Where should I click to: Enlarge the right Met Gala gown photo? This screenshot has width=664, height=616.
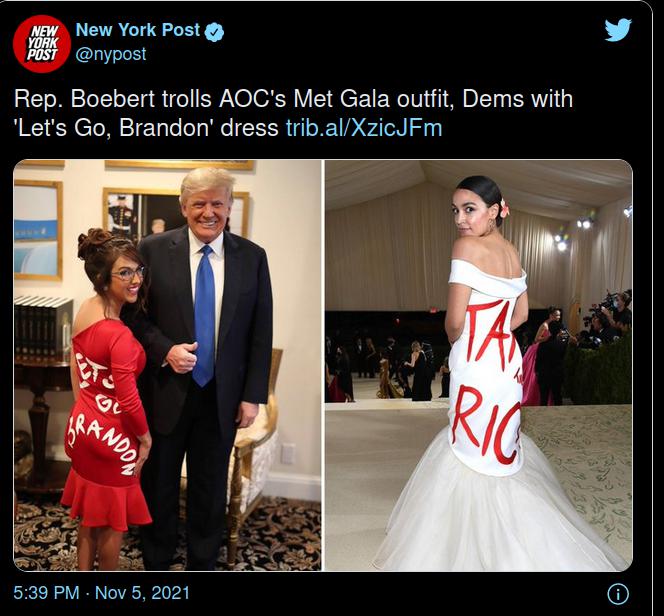pos(479,365)
